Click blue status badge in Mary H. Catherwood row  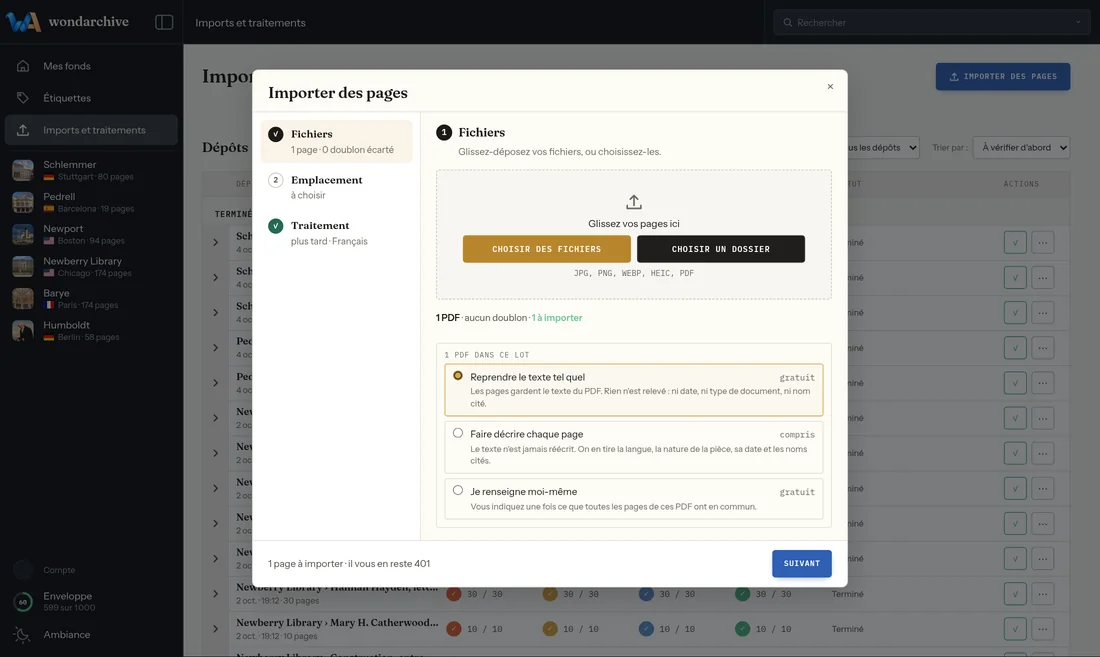[x=646, y=629]
